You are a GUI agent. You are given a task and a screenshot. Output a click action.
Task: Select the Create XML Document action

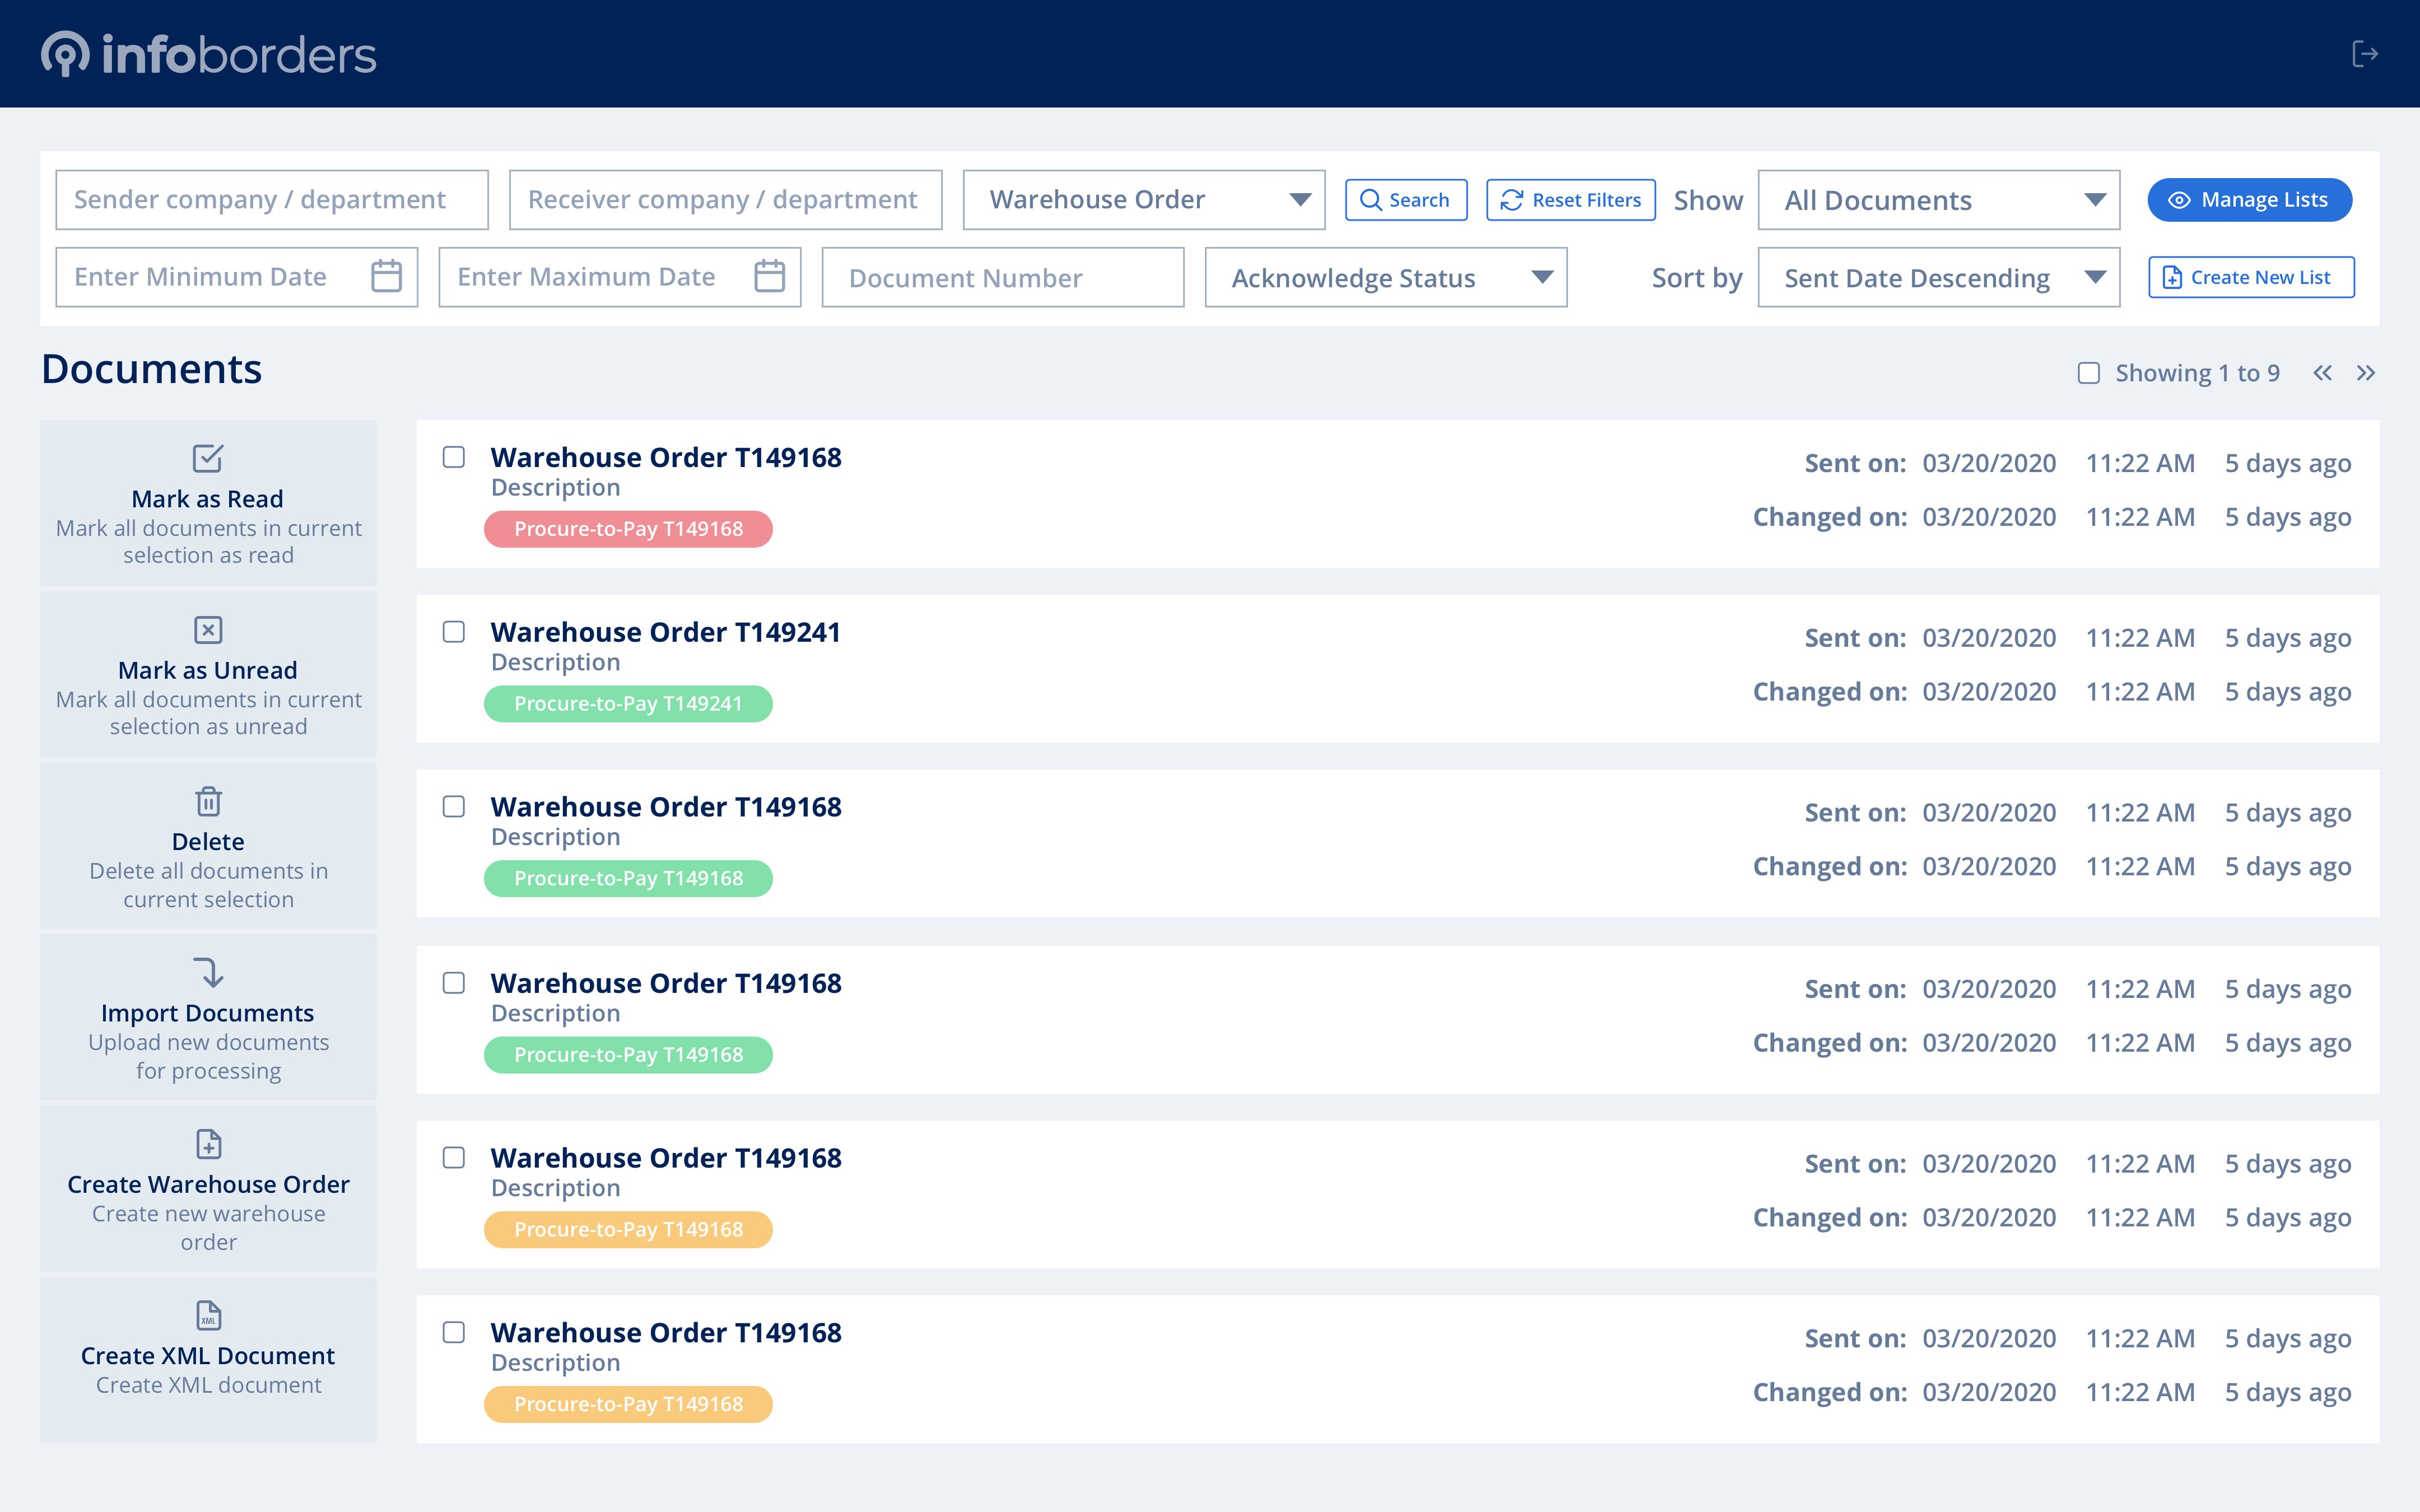coord(208,1360)
